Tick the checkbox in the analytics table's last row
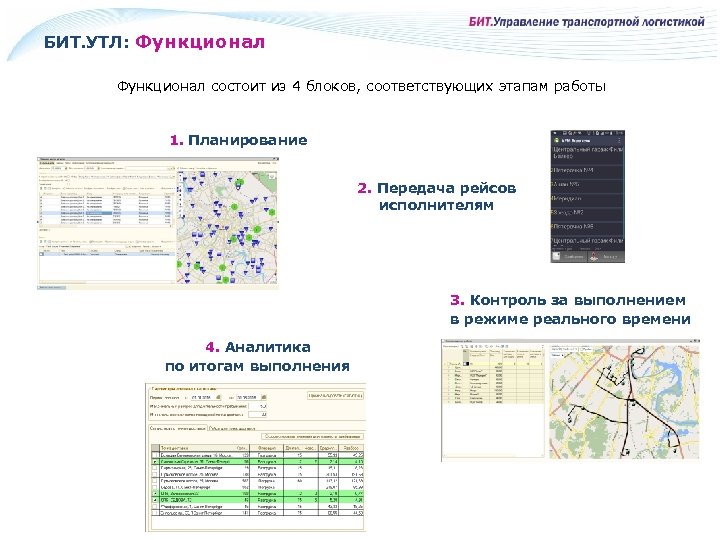This screenshot has height=540, width=720. coord(155,513)
